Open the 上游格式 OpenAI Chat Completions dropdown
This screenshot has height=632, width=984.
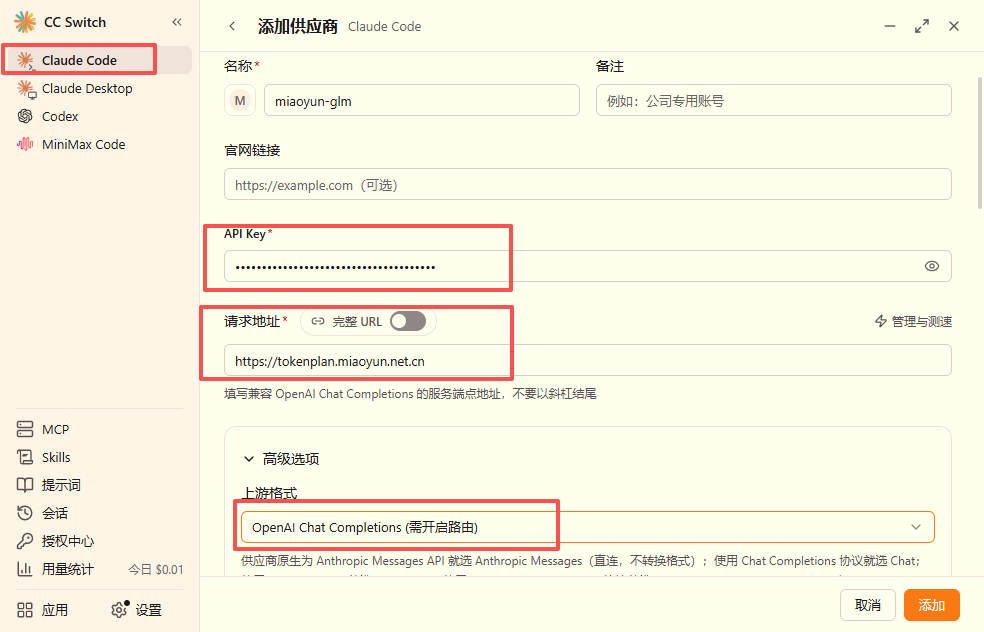click(x=588, y=527)
